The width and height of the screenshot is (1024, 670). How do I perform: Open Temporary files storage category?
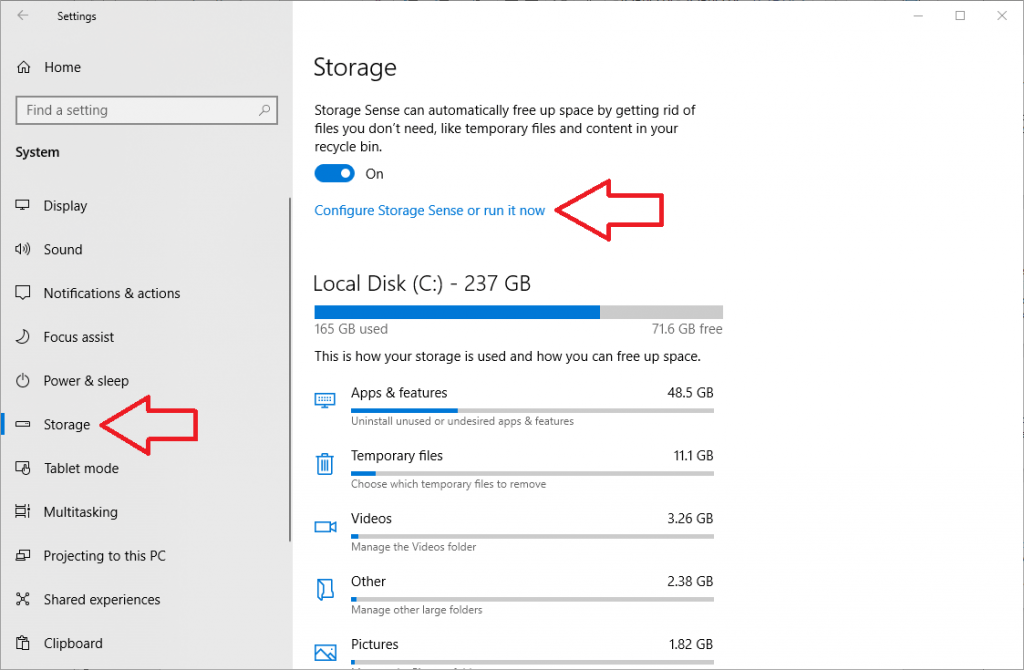[x=514, y=469]
